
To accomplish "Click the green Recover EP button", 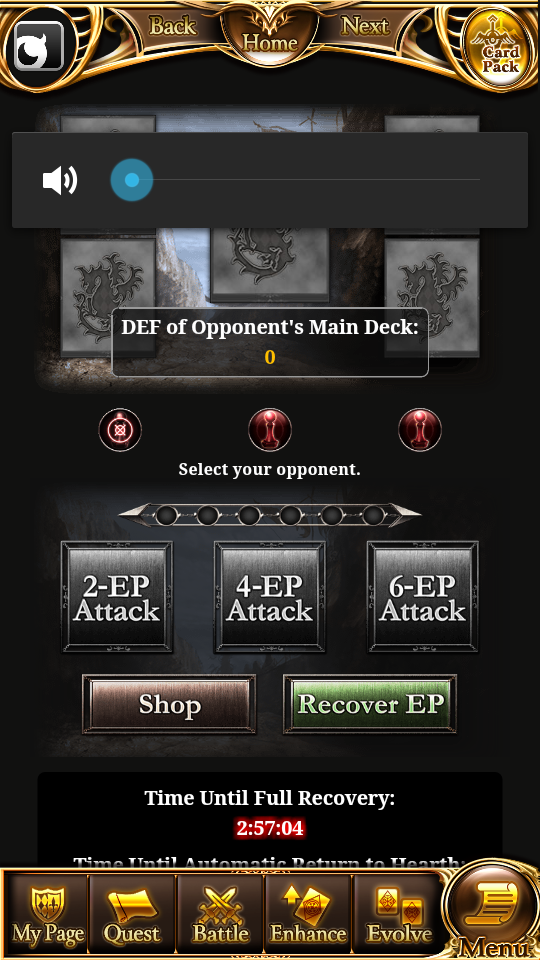I will pos(370,704).
